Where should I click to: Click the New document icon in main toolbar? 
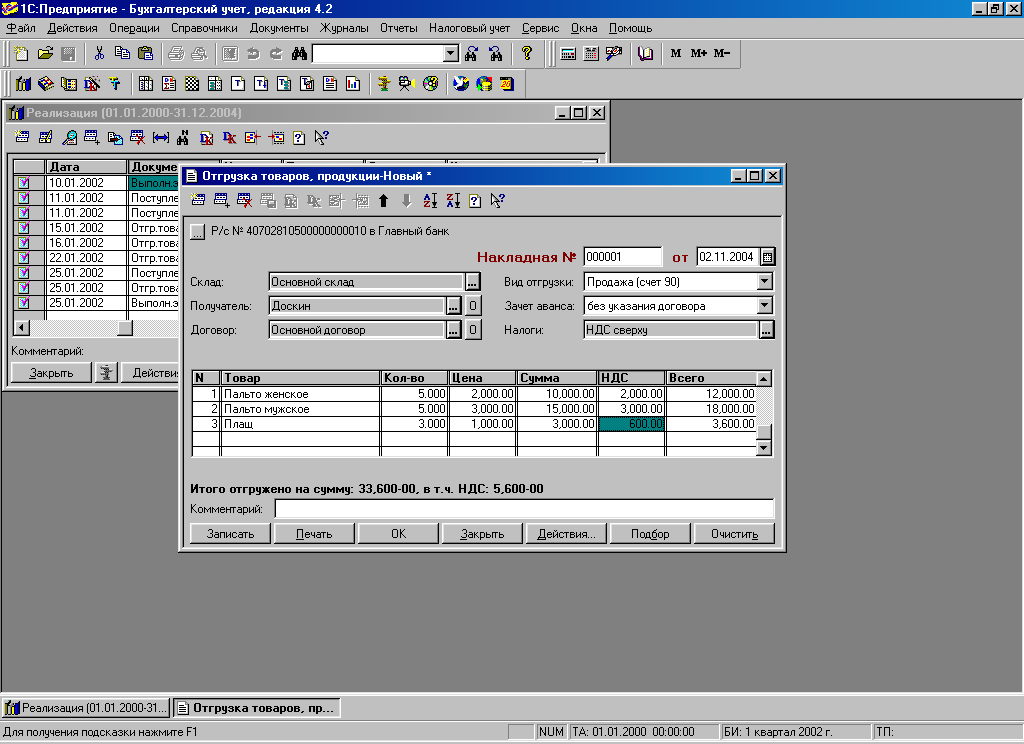coord(22,54)
